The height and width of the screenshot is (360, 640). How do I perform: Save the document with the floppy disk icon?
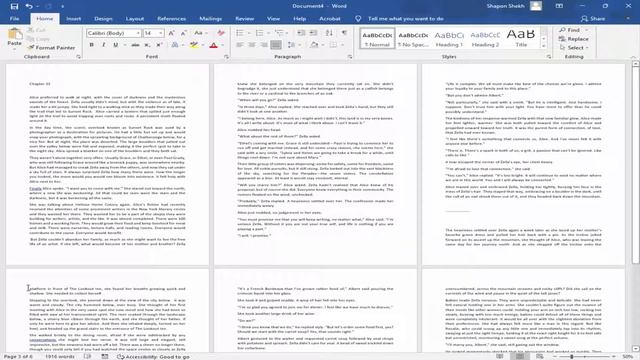coord(14,6)
